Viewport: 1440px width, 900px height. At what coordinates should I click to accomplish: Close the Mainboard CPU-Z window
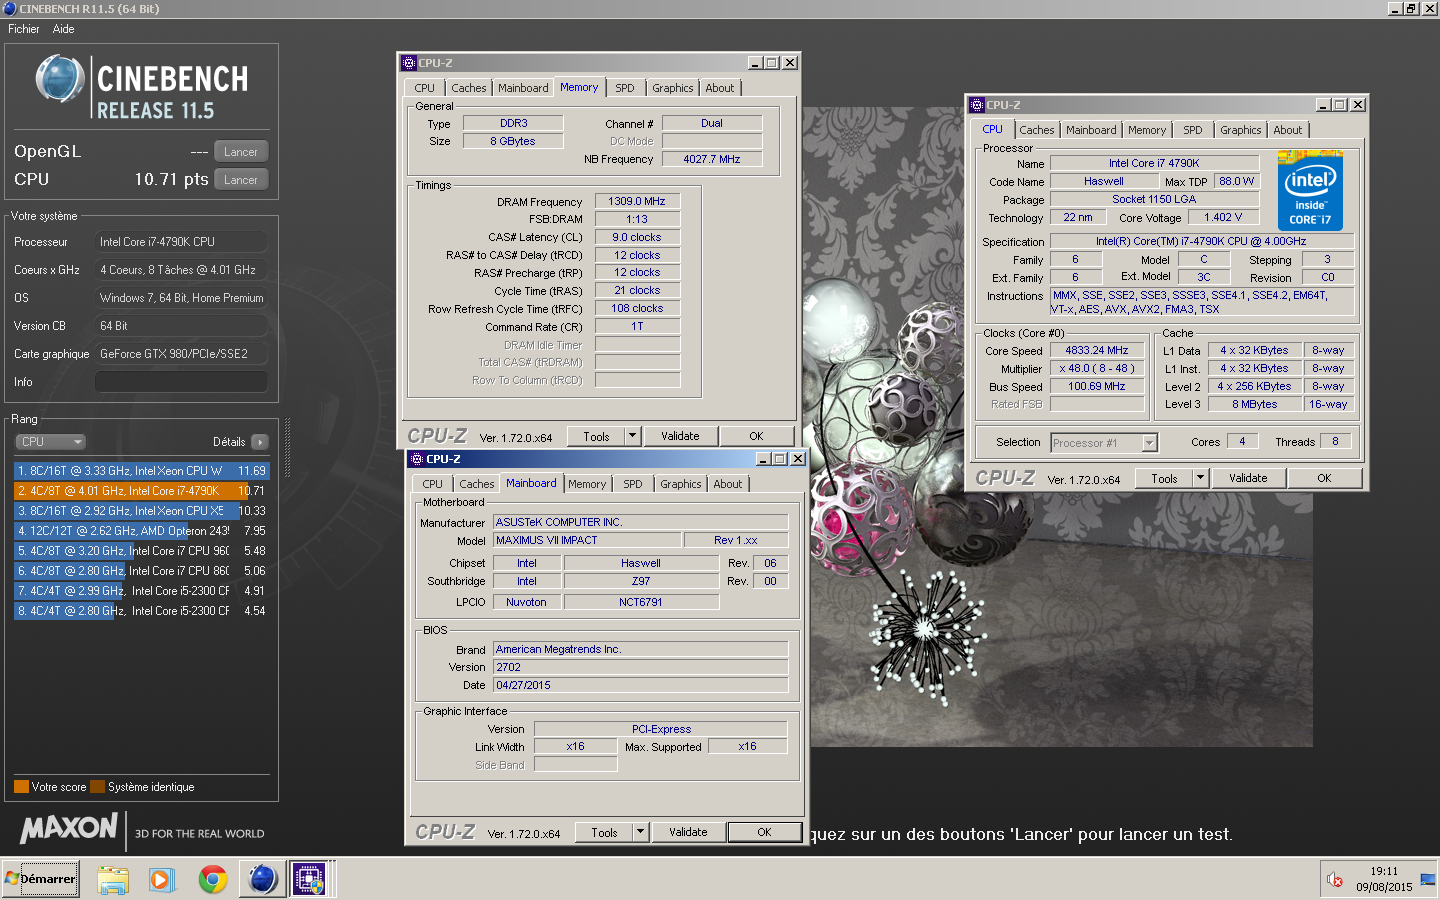[x=798, y=459]
